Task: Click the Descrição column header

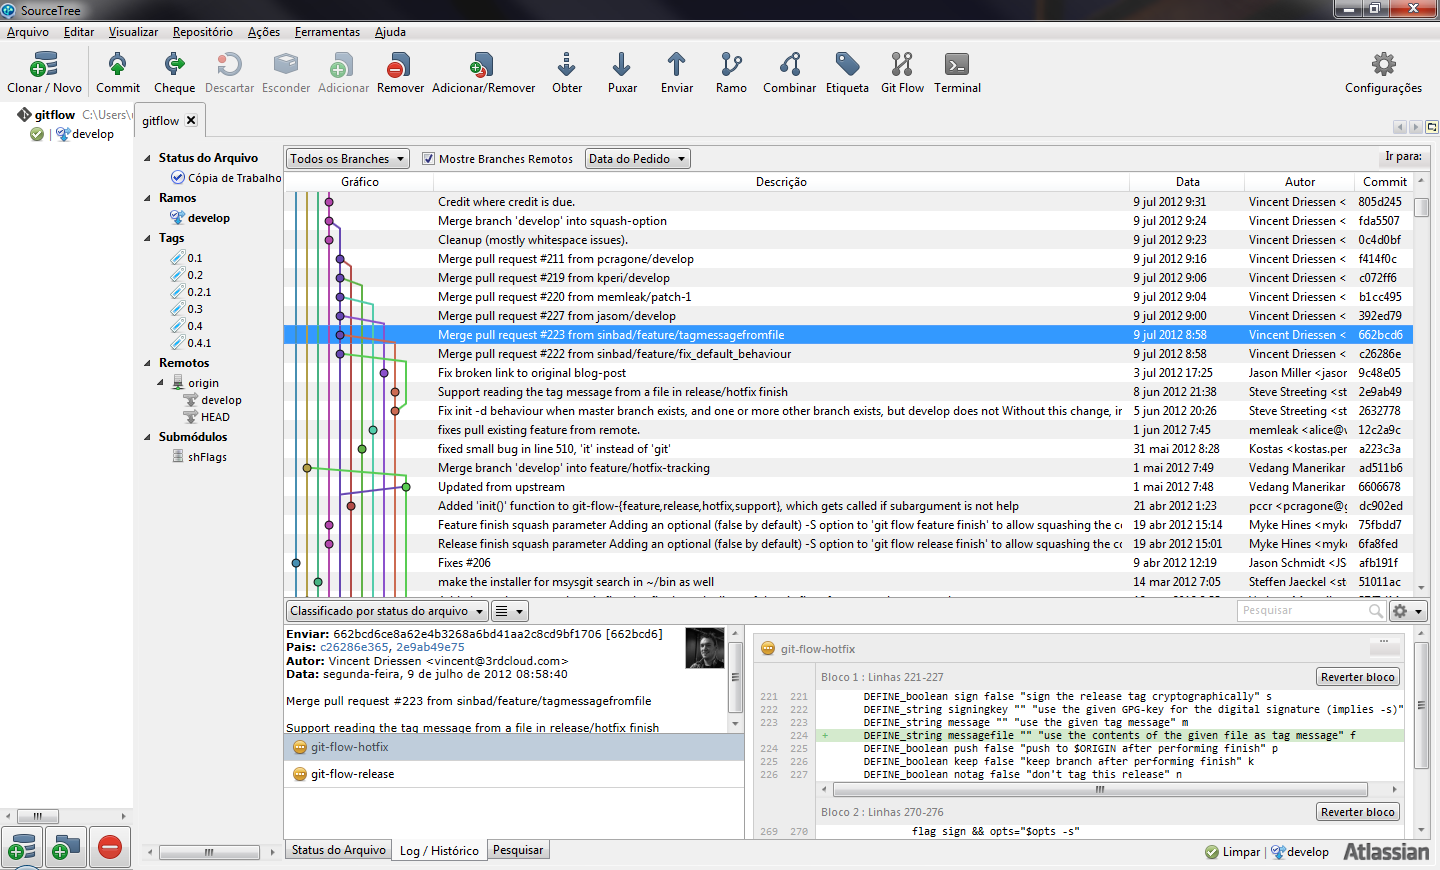Action: tap(781, 182)
